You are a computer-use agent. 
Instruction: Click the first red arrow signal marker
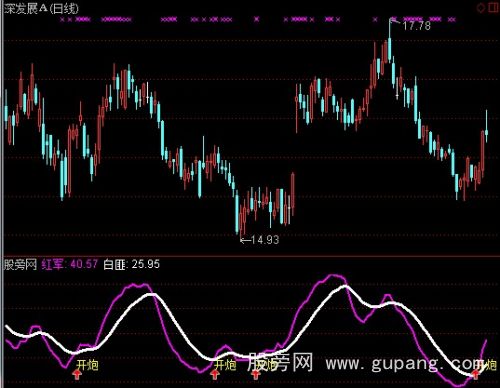pos(77,375)
